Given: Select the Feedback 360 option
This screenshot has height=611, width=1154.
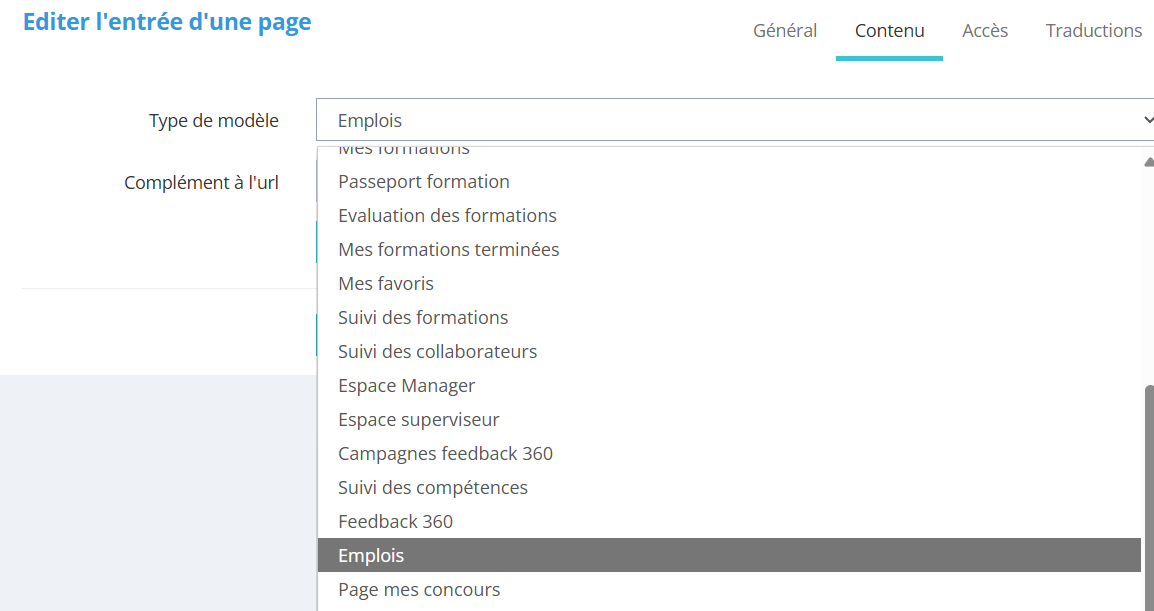Looking at the screenshot, I should click(395, 522).
